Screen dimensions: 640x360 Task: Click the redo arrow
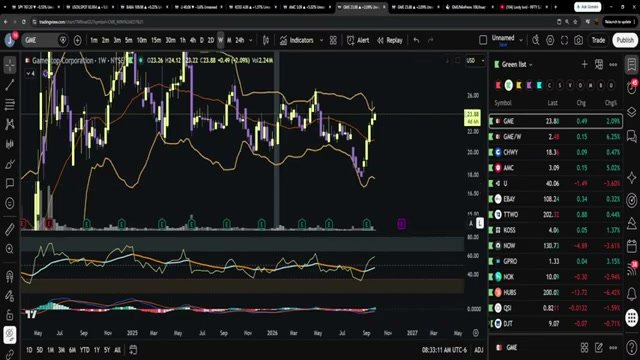coord(431,40)
